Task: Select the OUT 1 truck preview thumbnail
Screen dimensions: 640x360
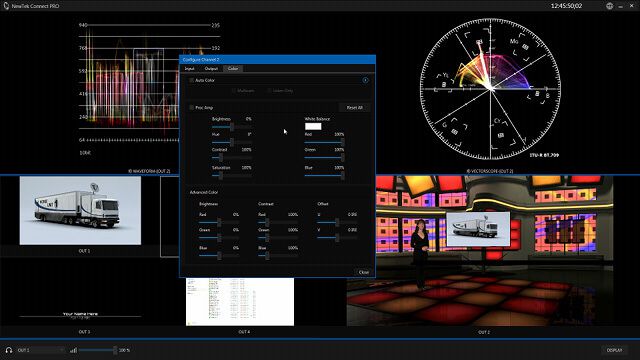Action: click(x=80, y=211)
